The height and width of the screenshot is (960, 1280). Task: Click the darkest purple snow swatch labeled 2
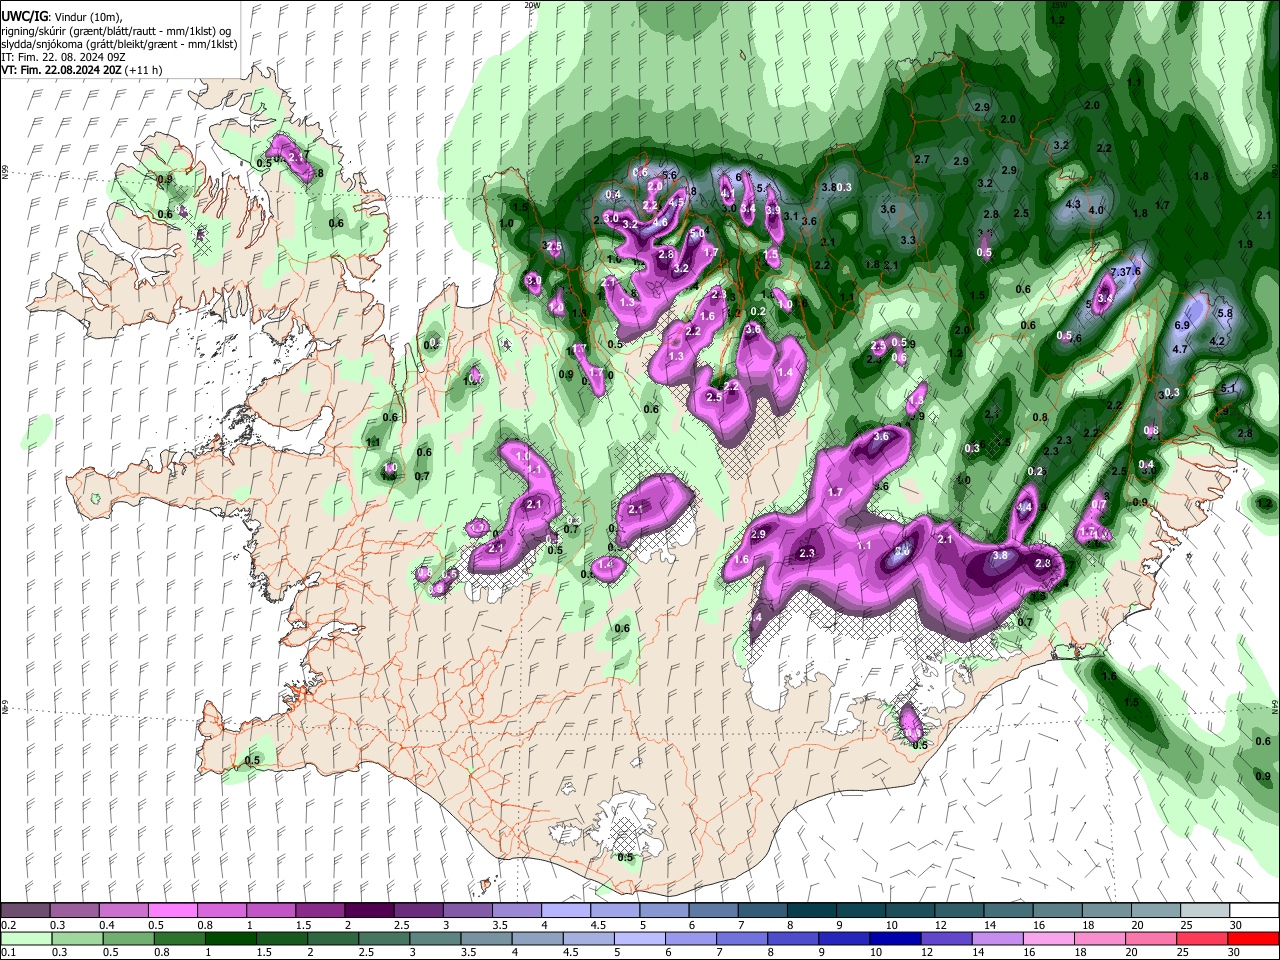[368, 910]
